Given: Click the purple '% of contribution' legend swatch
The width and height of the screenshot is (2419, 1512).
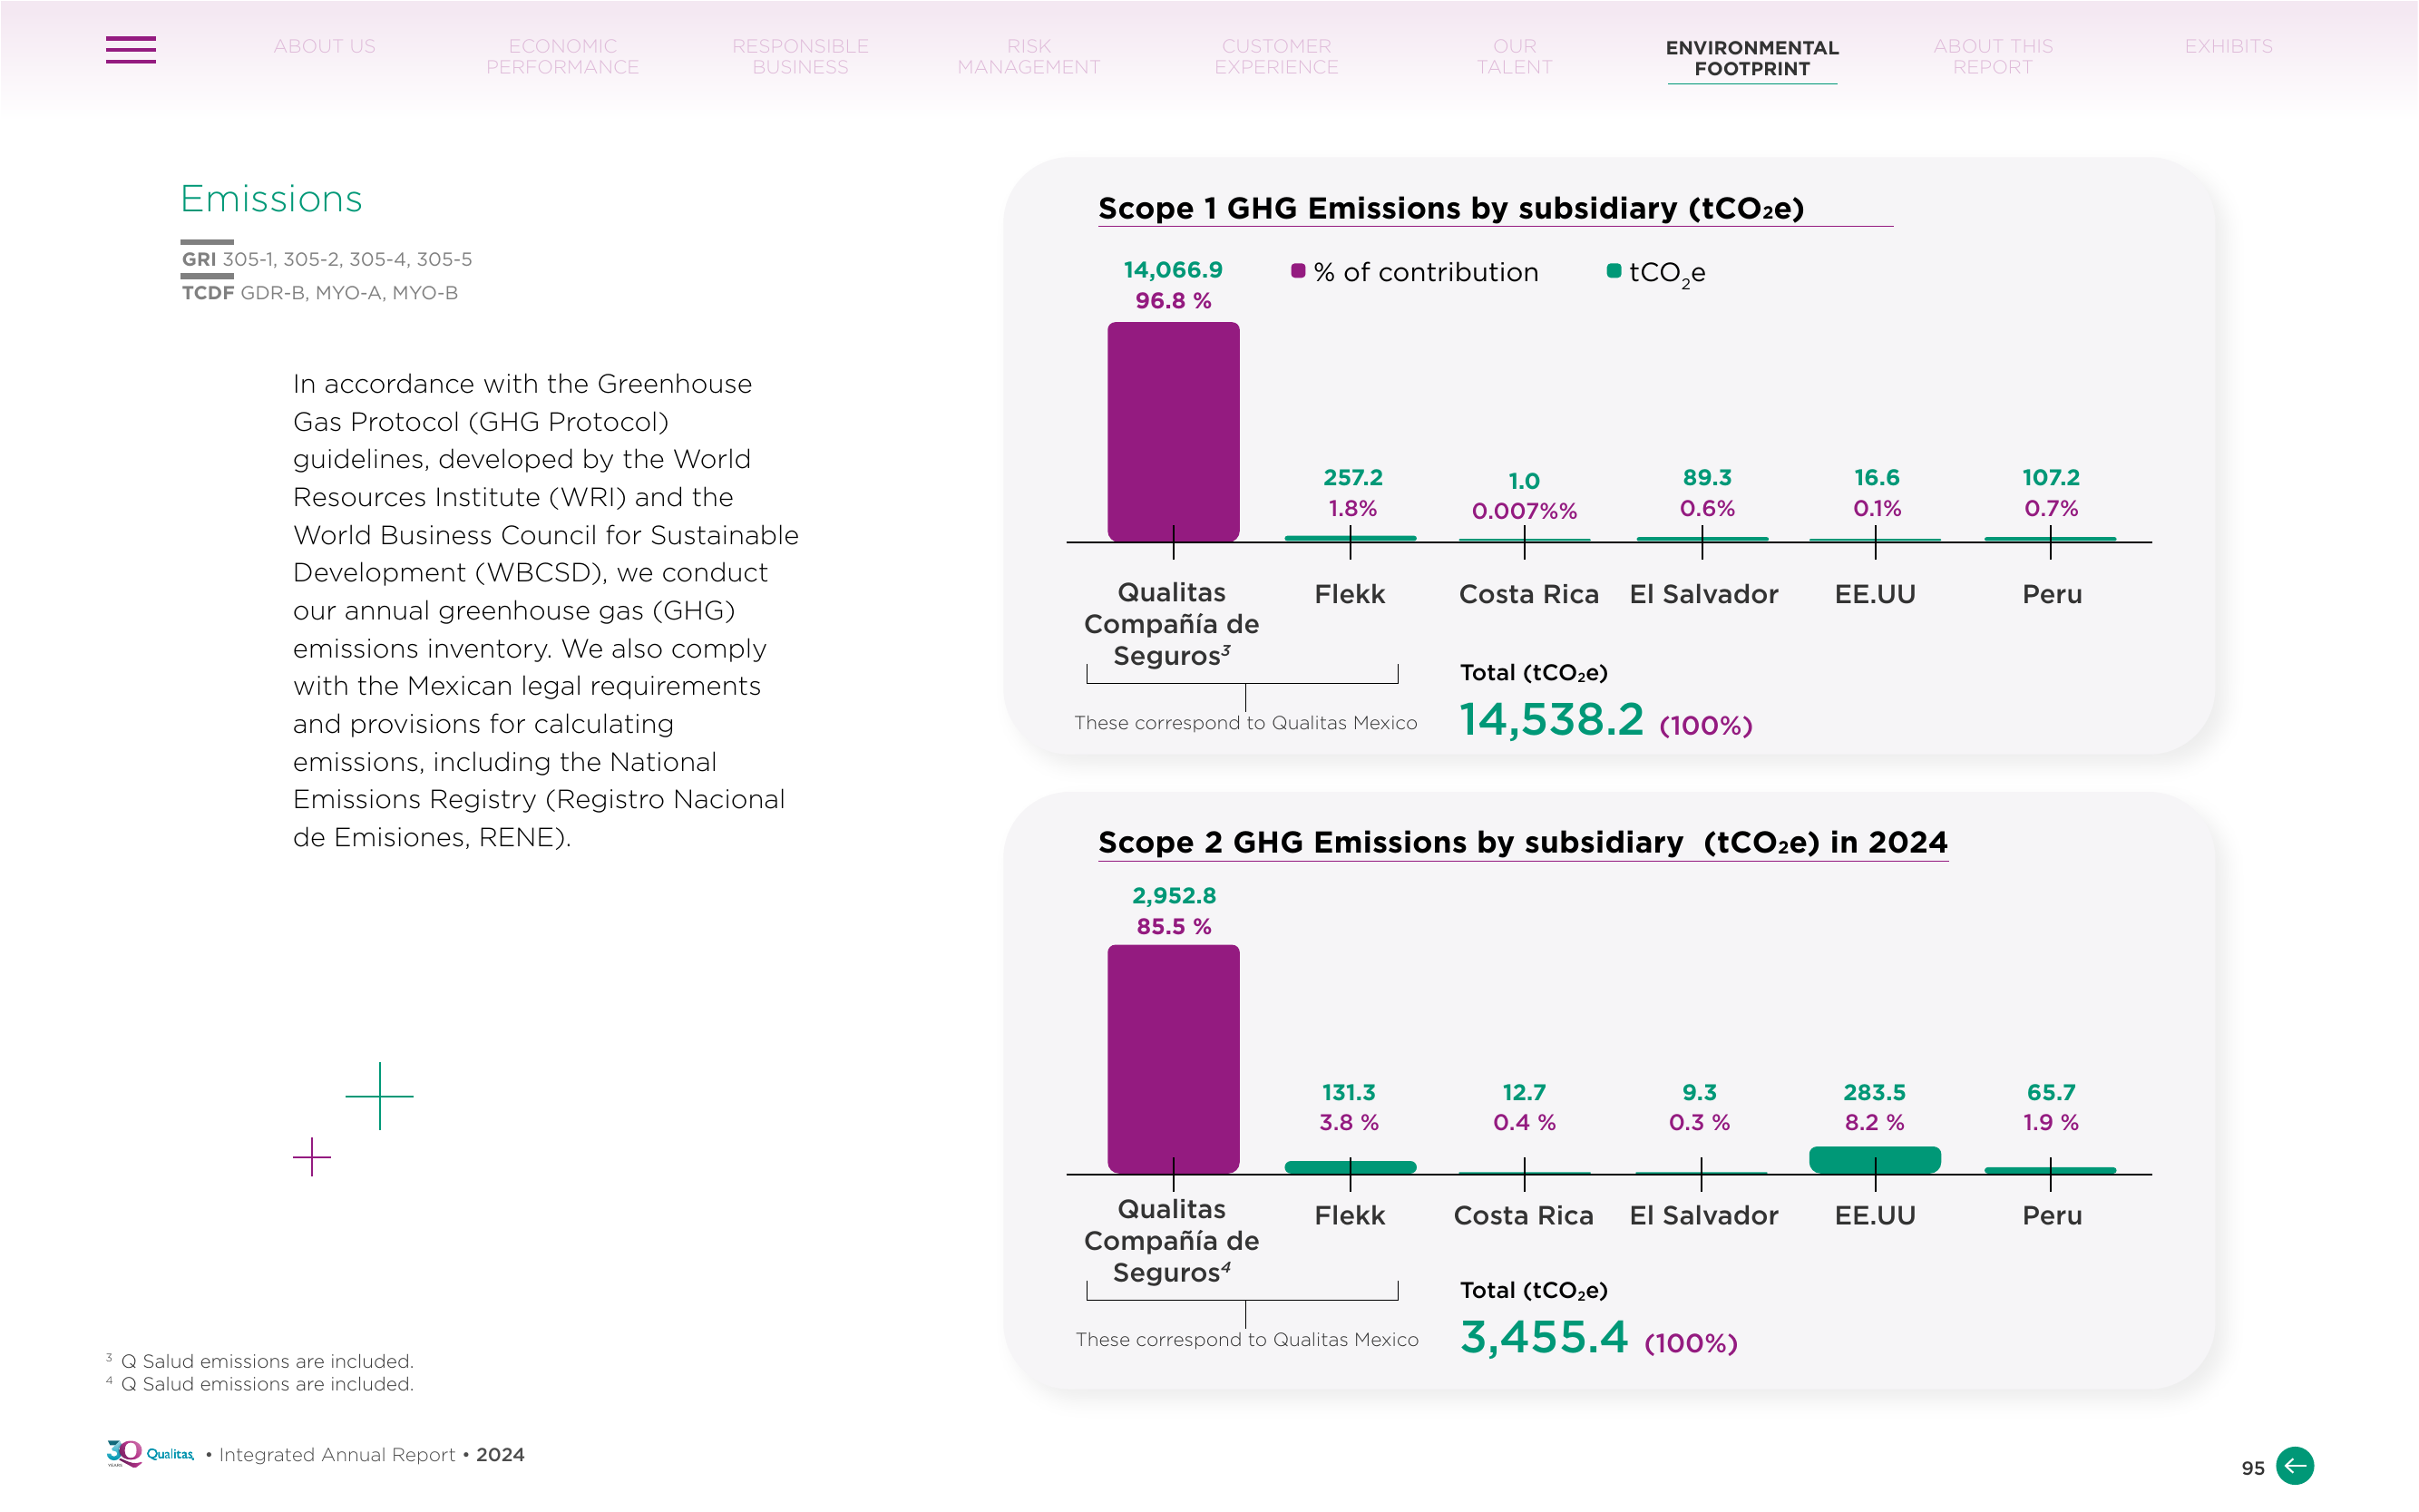Looking at the screenshot, I should coord(1298,271).
